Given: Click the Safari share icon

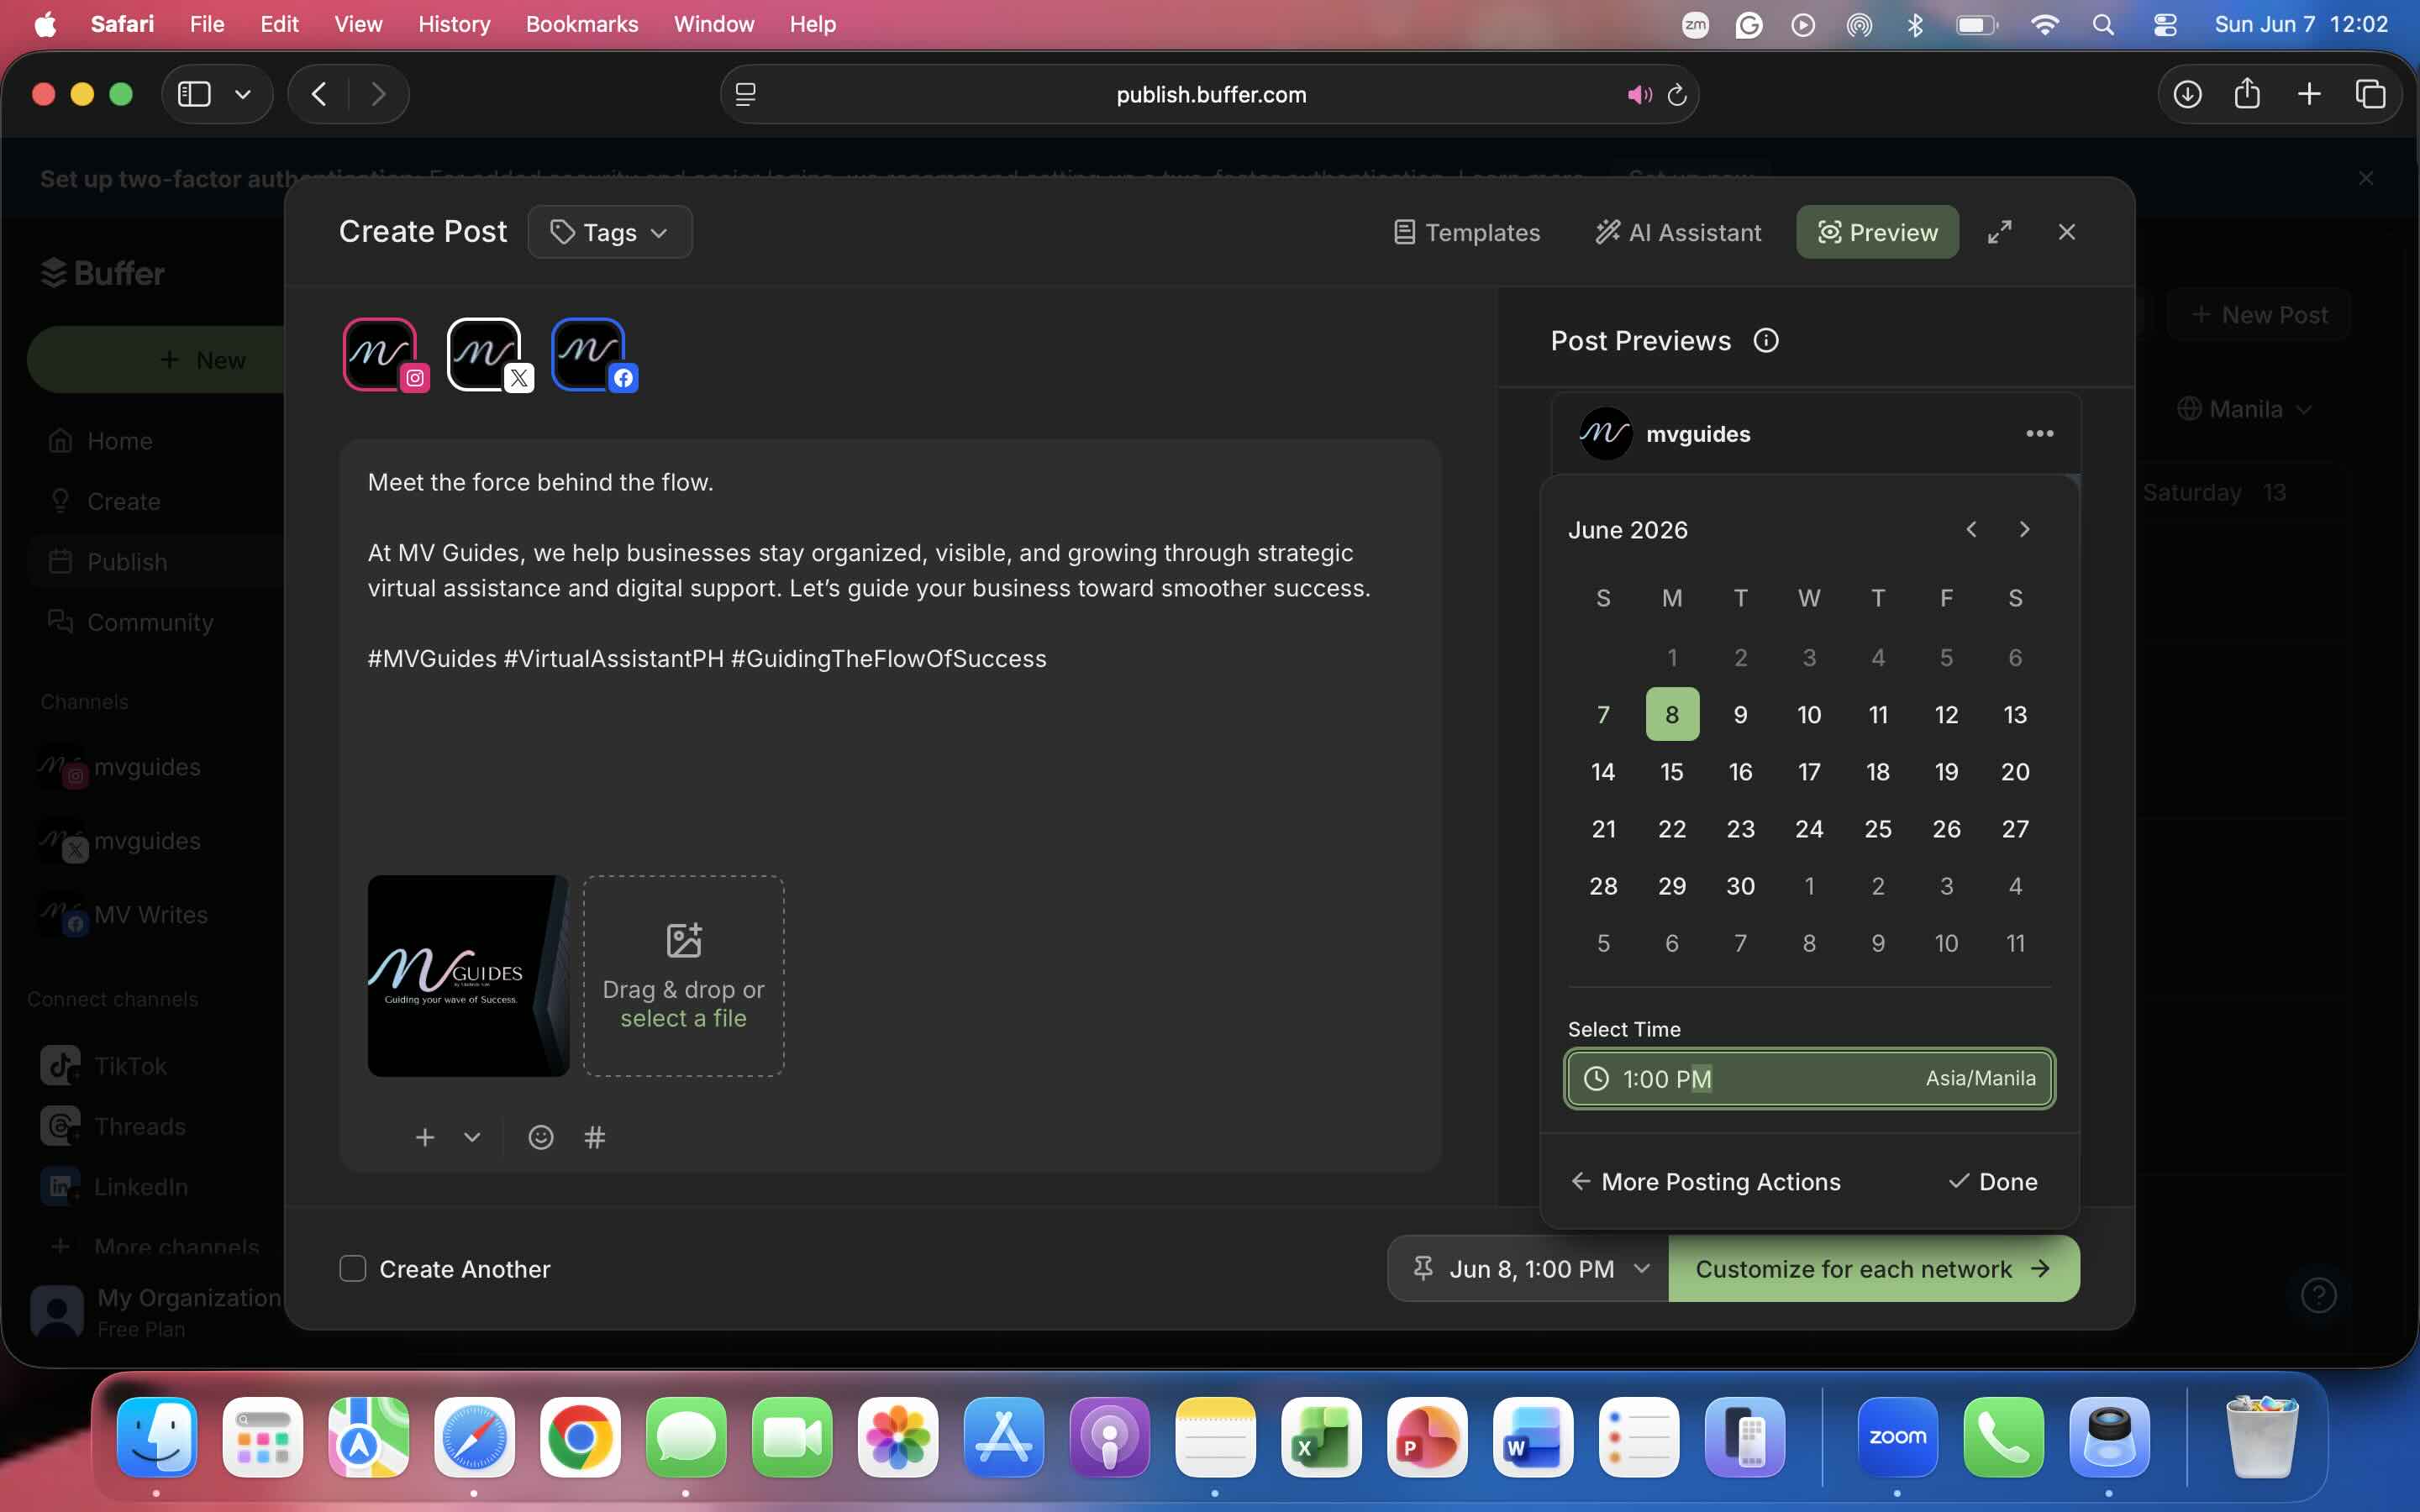Looking at the screenshot, I should pyautogui.click(x=2247, y=93).
